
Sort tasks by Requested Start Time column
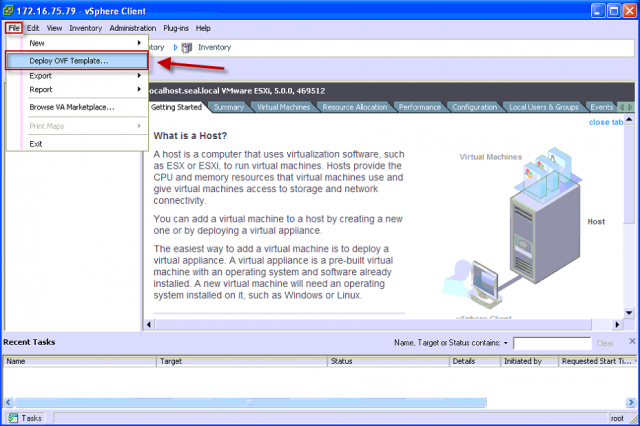tap(598, 361)
